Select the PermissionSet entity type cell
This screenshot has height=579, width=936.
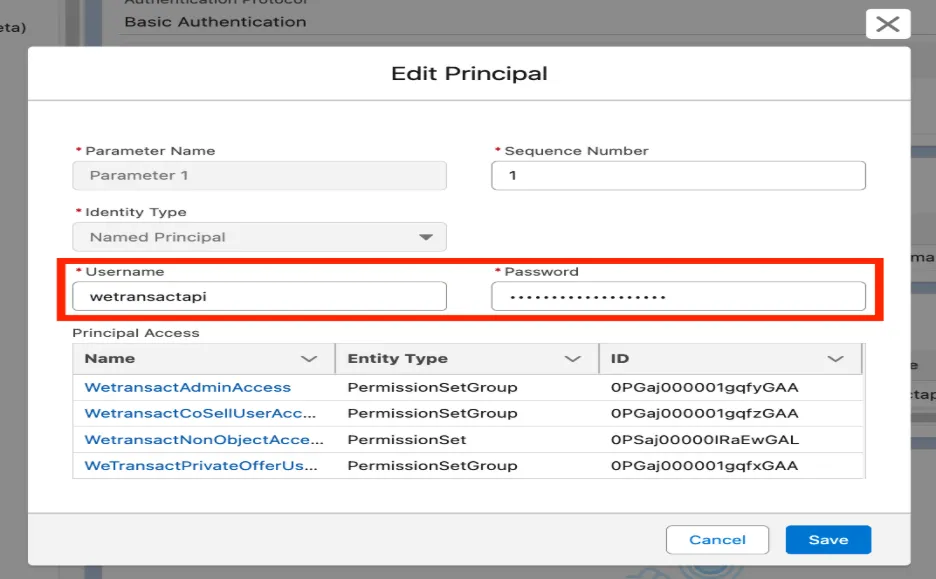(407, 439)
